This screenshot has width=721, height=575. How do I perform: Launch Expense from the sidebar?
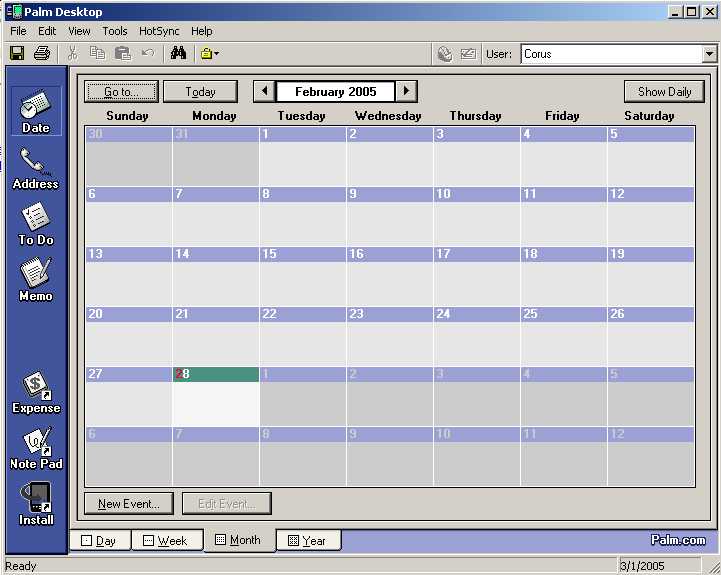point(36,392)
